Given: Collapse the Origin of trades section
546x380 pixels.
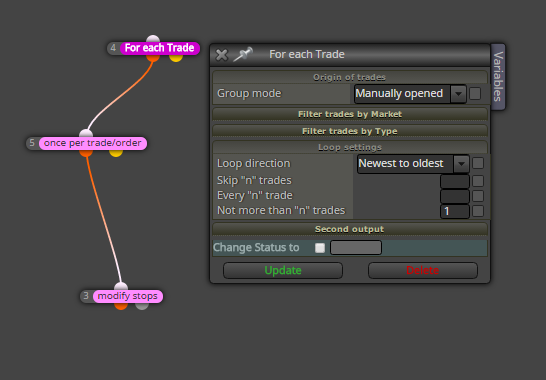Looking at the screenshot, I should click(x=350, y=77).
